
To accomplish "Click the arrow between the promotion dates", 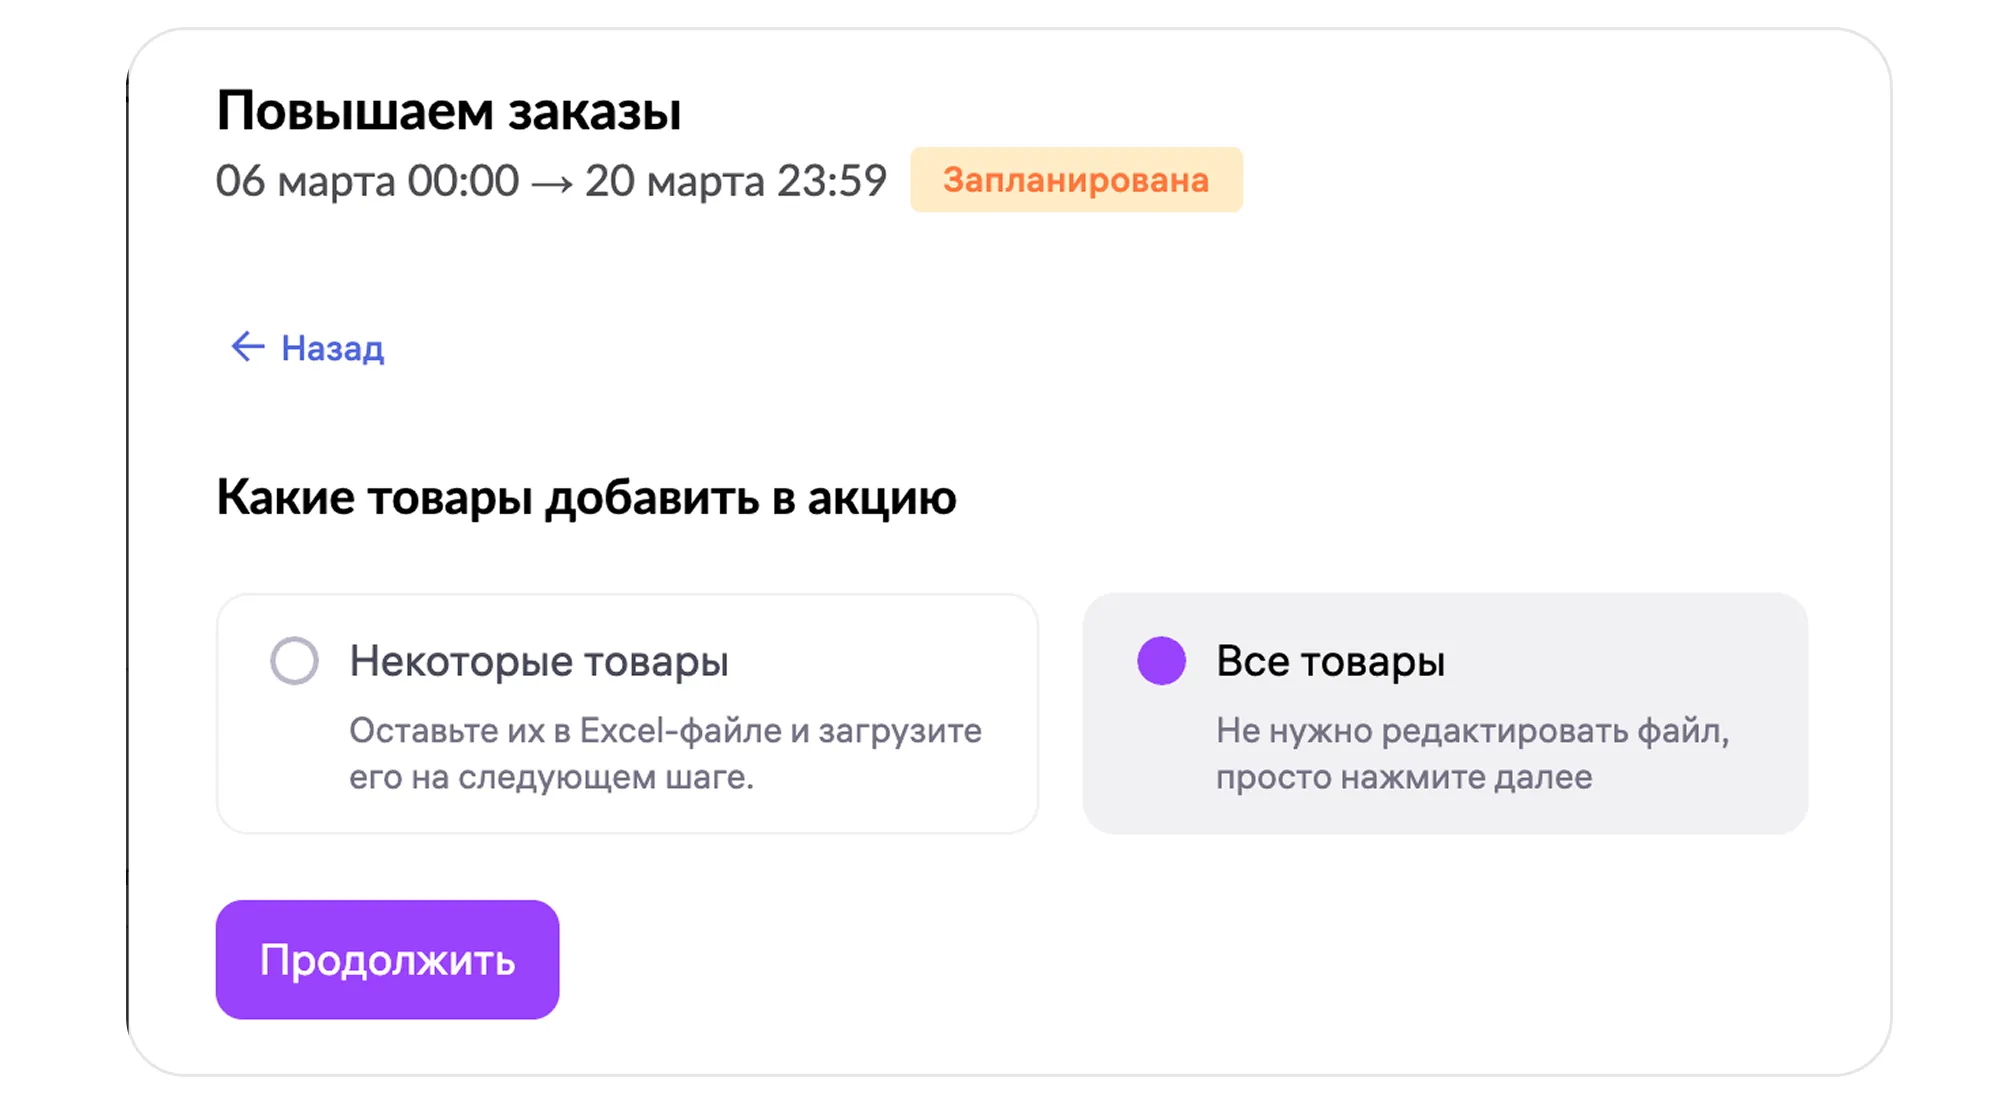I will click(x=551, y=183).
